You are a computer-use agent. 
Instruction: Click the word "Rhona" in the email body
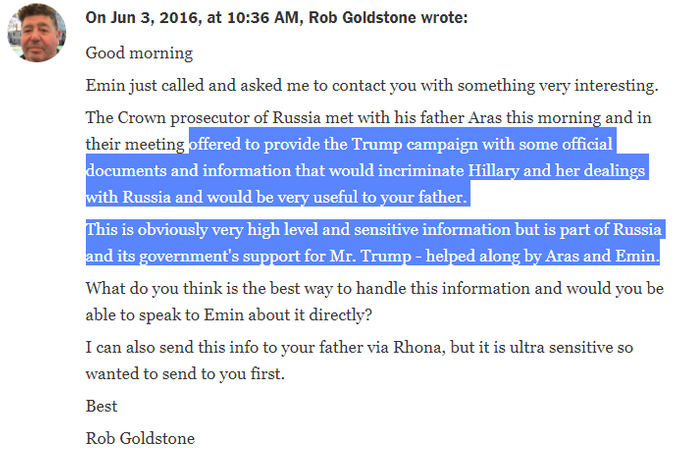pyautogui.click(x=419, y=348)
